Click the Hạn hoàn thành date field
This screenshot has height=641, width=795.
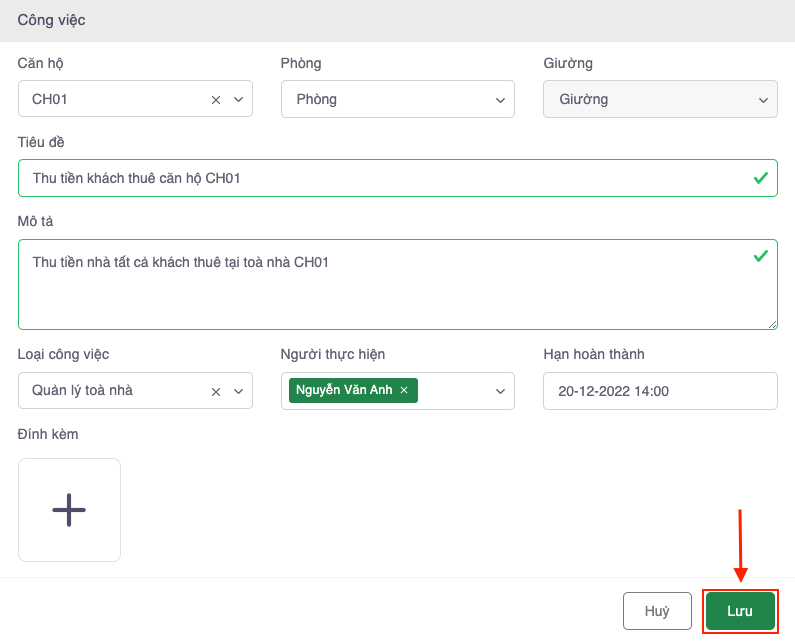659,391
